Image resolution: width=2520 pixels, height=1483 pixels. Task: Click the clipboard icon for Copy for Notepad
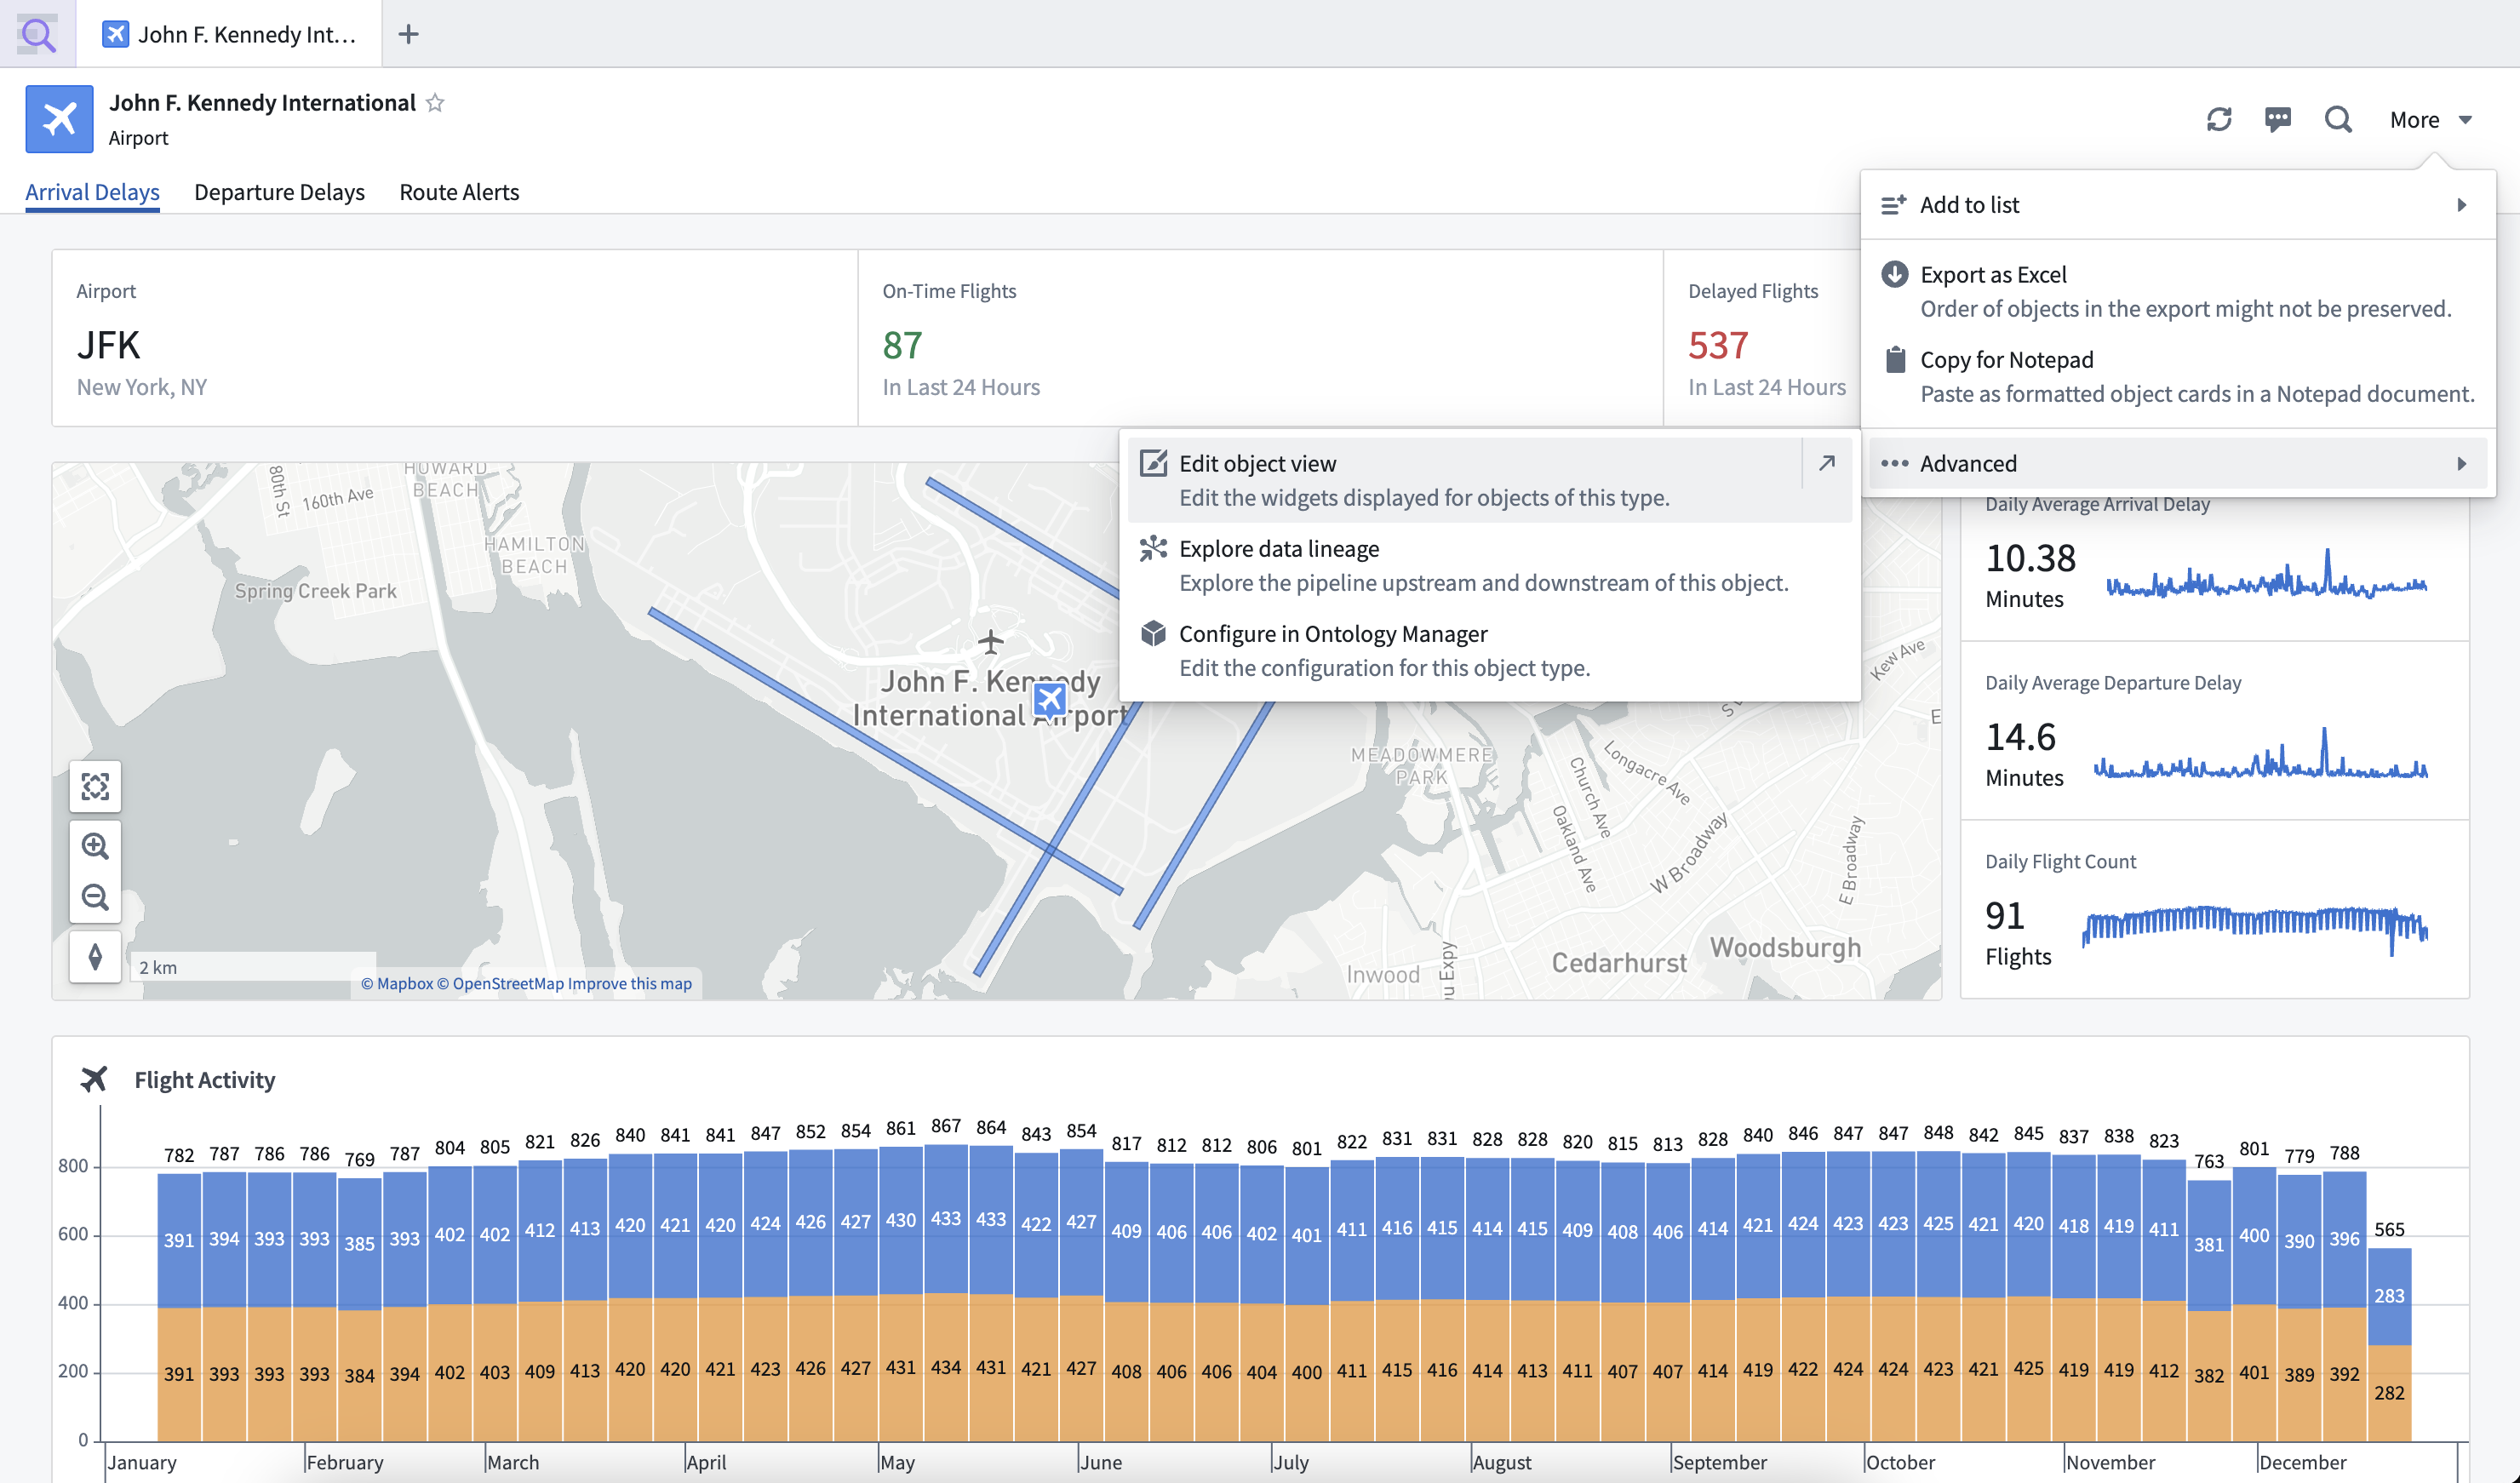[x=1894, y=359]
